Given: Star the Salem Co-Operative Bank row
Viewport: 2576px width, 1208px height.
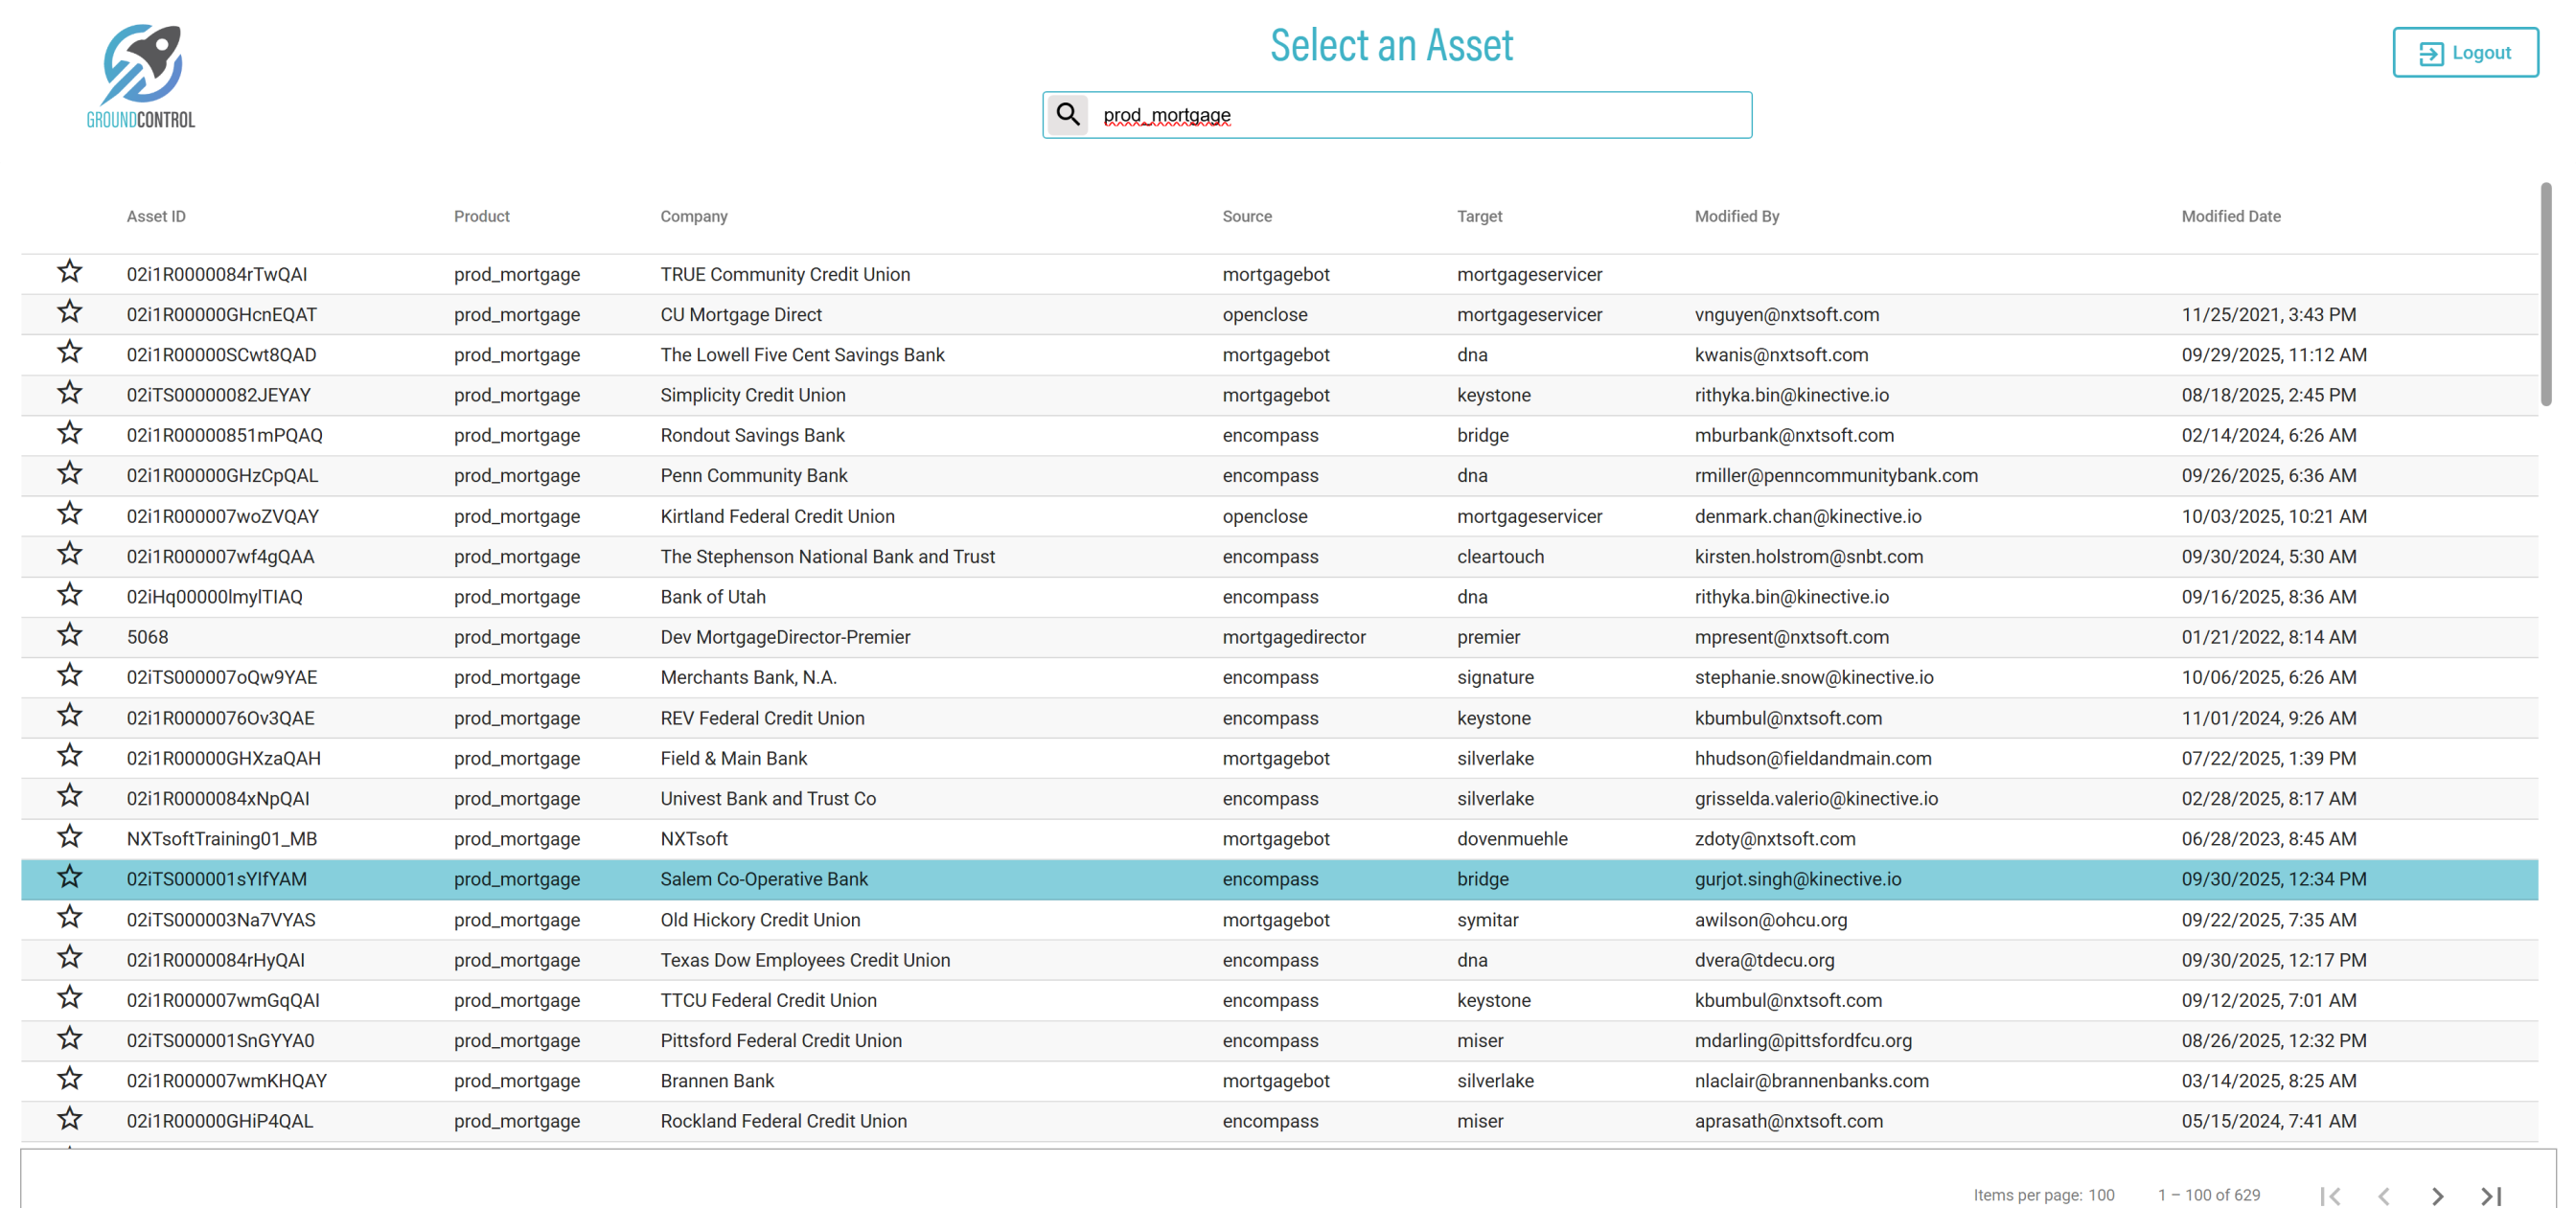Looking at the screenshot, I should coord(69,877).
